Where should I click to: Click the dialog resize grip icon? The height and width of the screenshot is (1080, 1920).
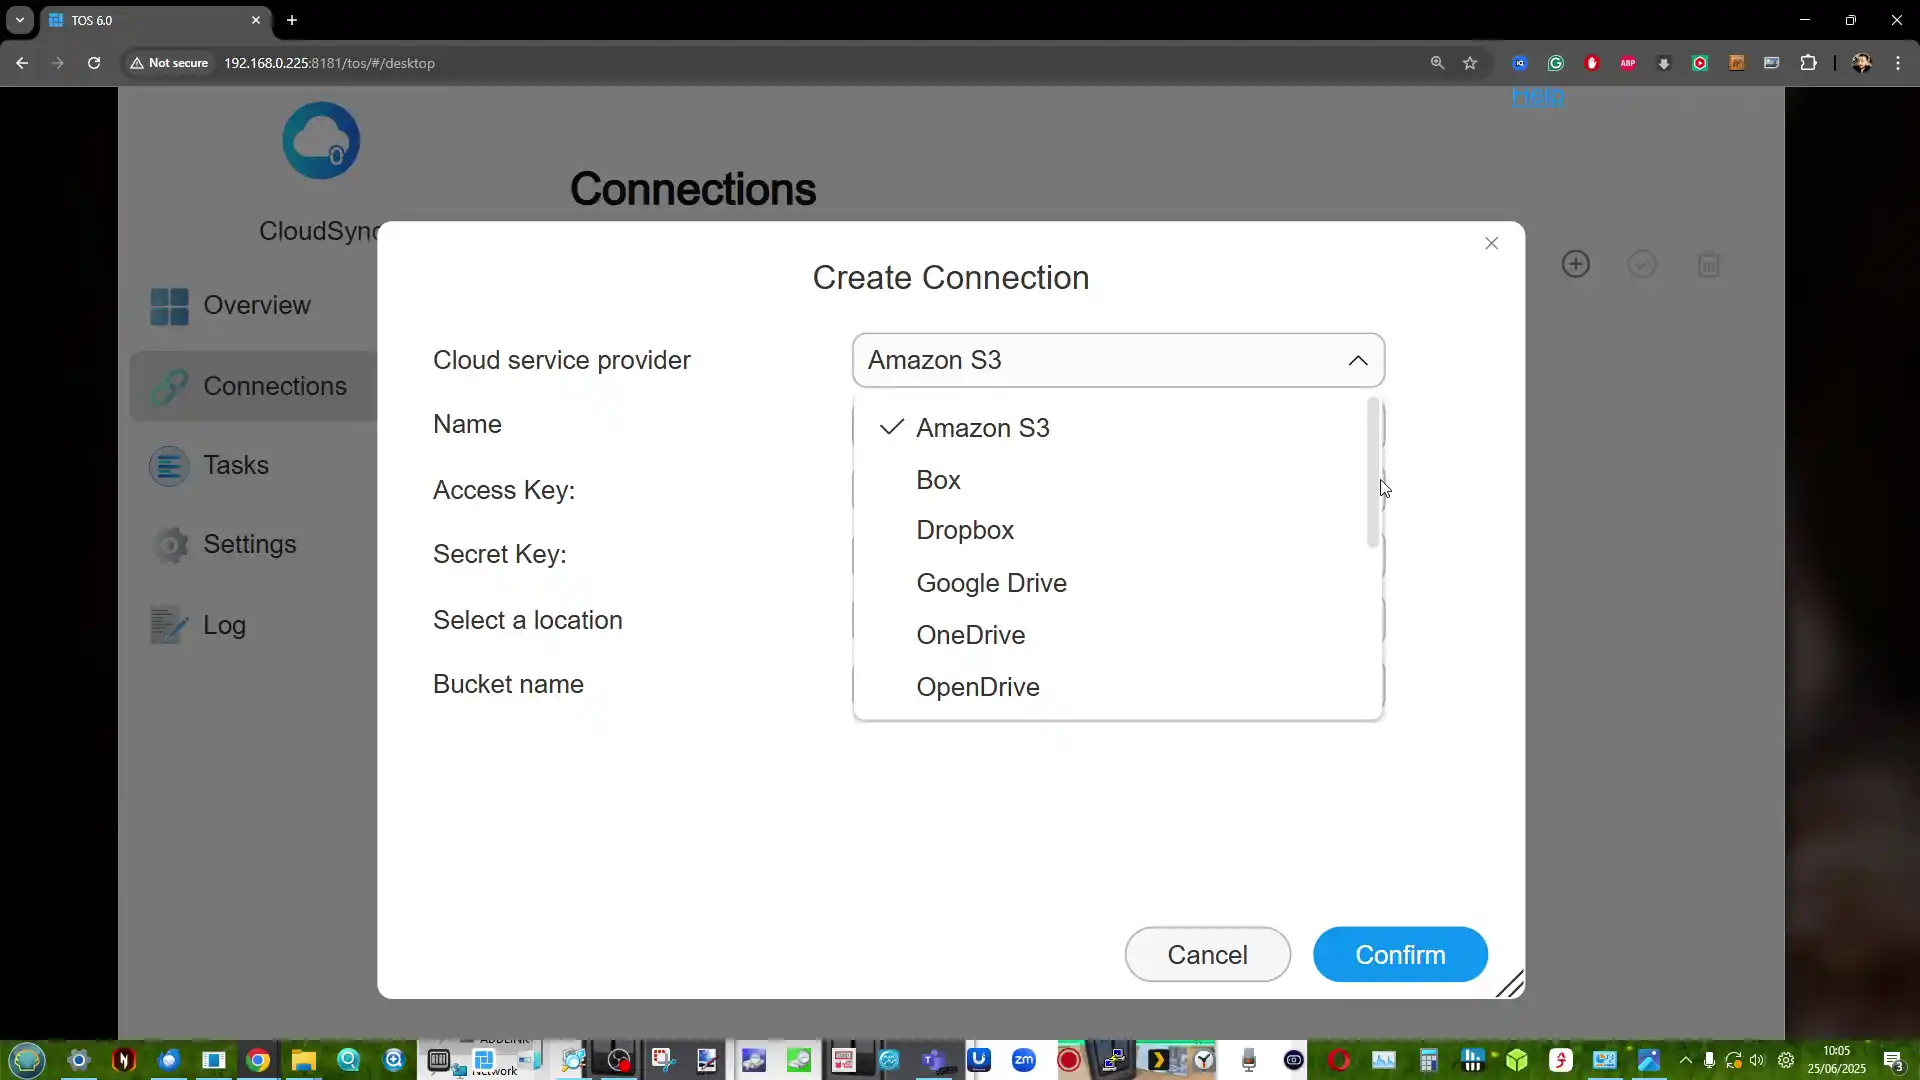[x=1510, y=984]
